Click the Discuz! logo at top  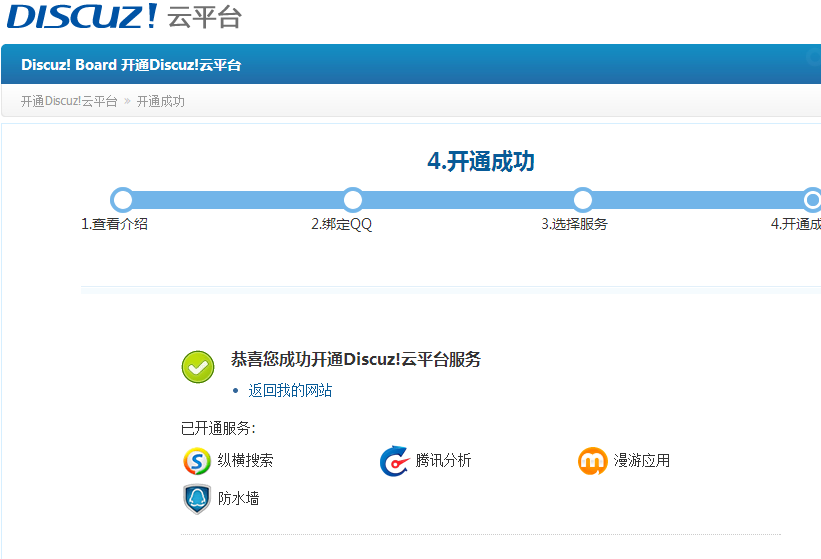82,16
